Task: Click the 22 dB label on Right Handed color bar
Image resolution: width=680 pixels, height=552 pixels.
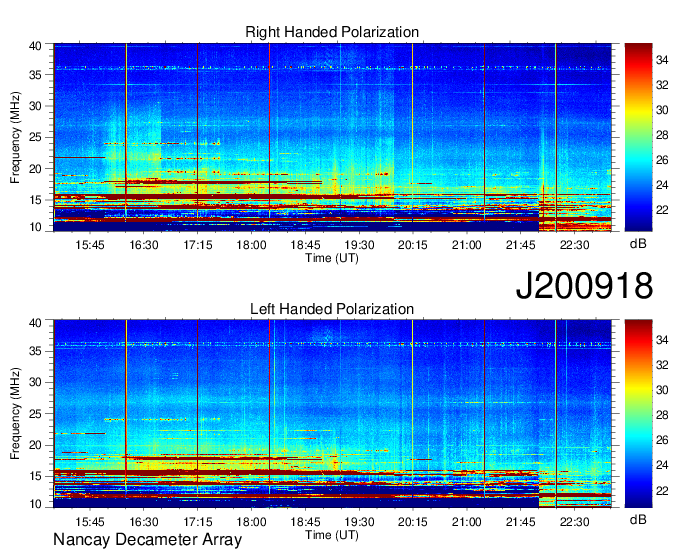Action: [x=662, y=210]
